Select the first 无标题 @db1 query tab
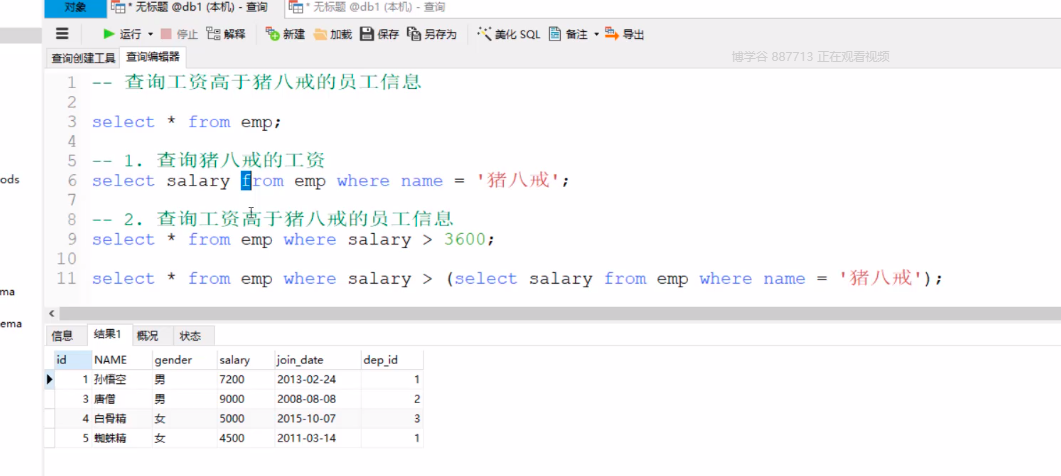Viewport: 1061px width, 476px height. [x=196, y=8]
